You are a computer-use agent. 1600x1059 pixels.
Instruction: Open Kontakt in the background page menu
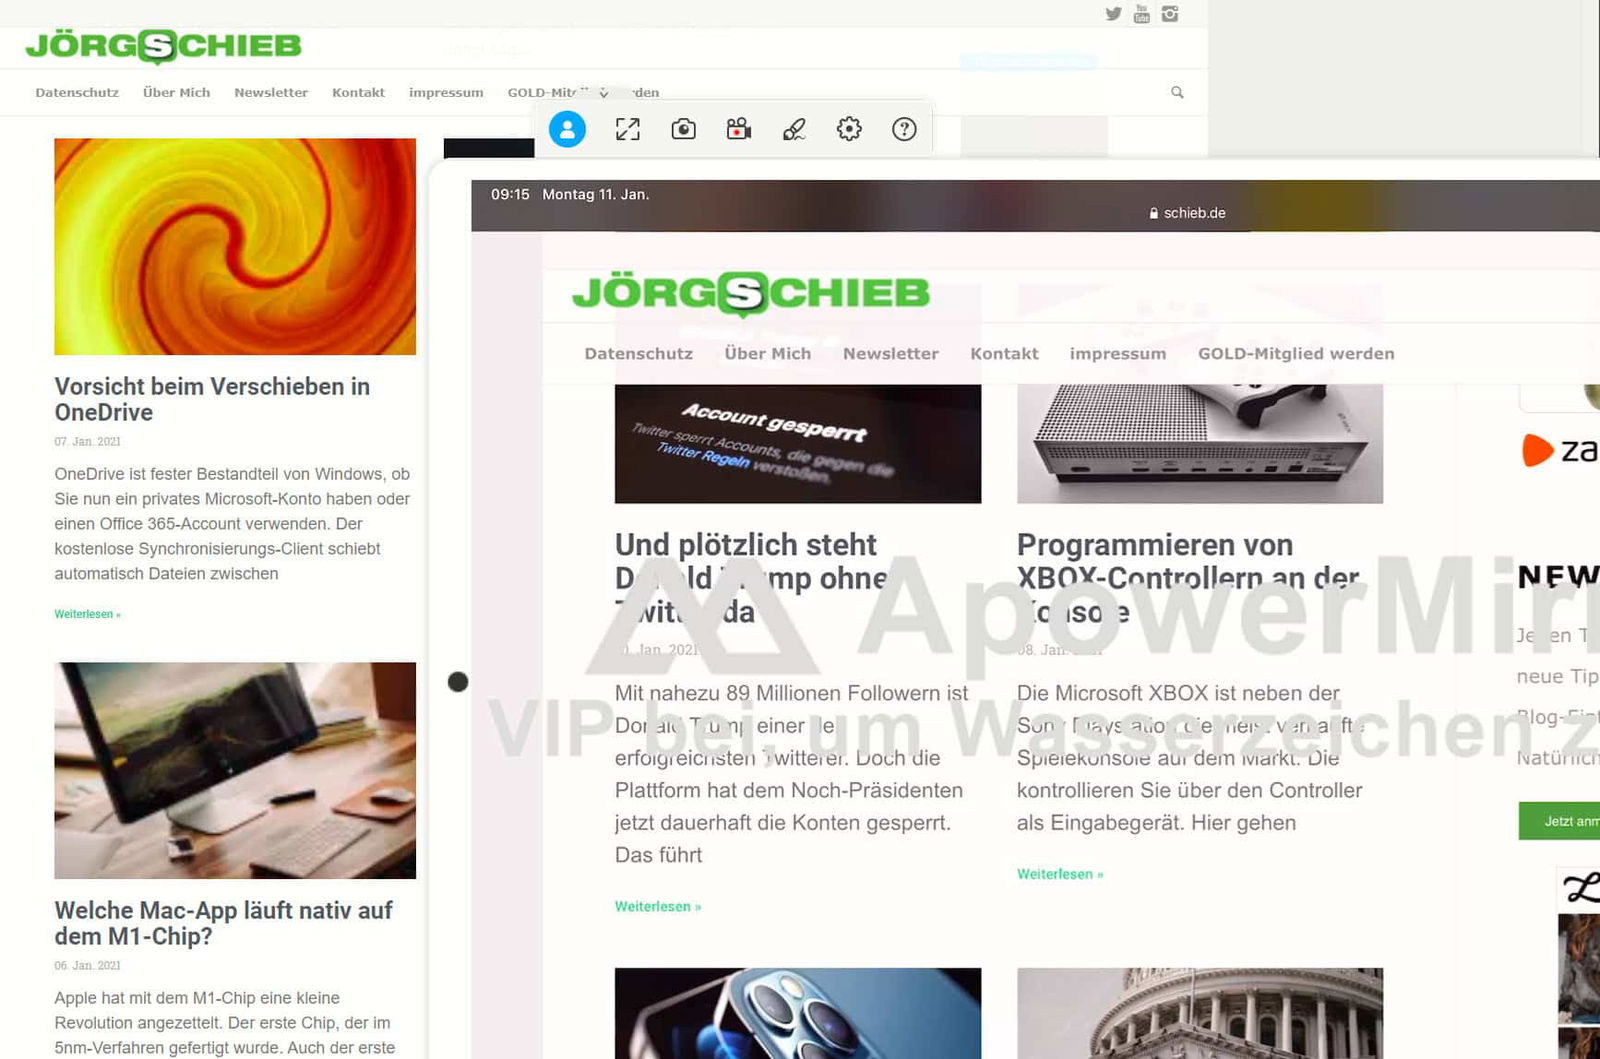coord(358,92)
